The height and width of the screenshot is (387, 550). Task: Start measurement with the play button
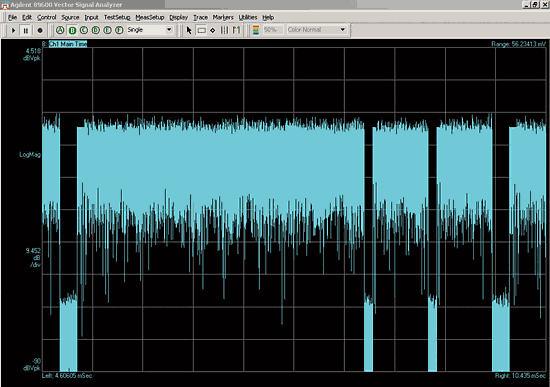pyautogui.click(x=13, y=31)
